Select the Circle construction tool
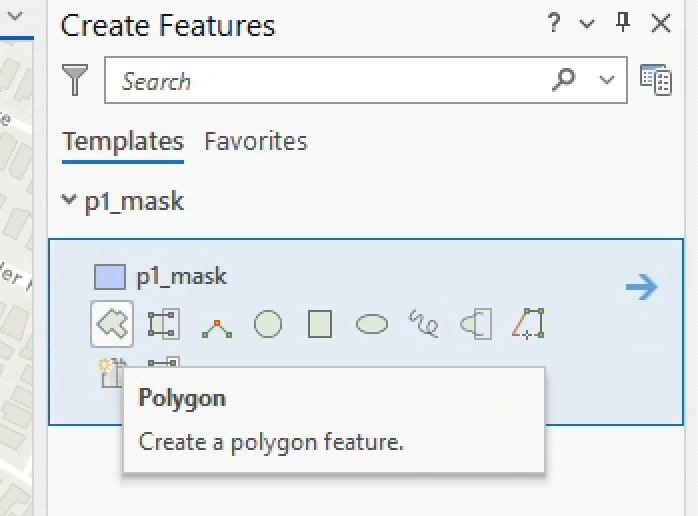This screenshot has height=516, width=698. click(x=268, y=324)
